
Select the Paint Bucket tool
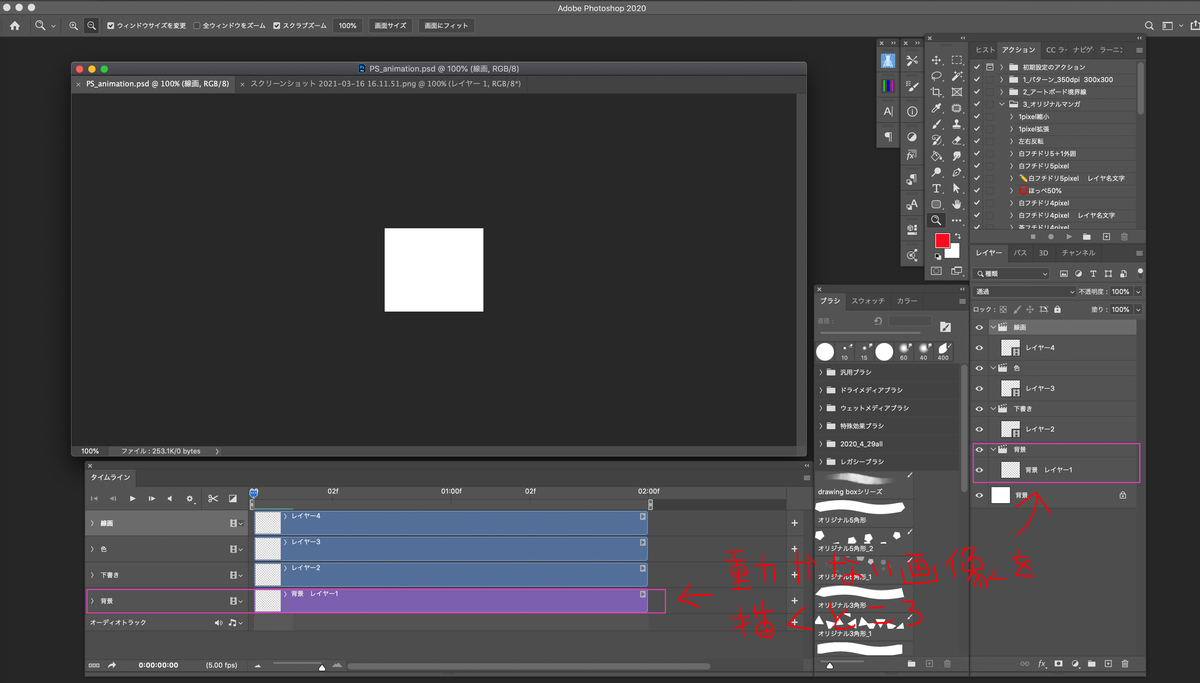[937, 156]
